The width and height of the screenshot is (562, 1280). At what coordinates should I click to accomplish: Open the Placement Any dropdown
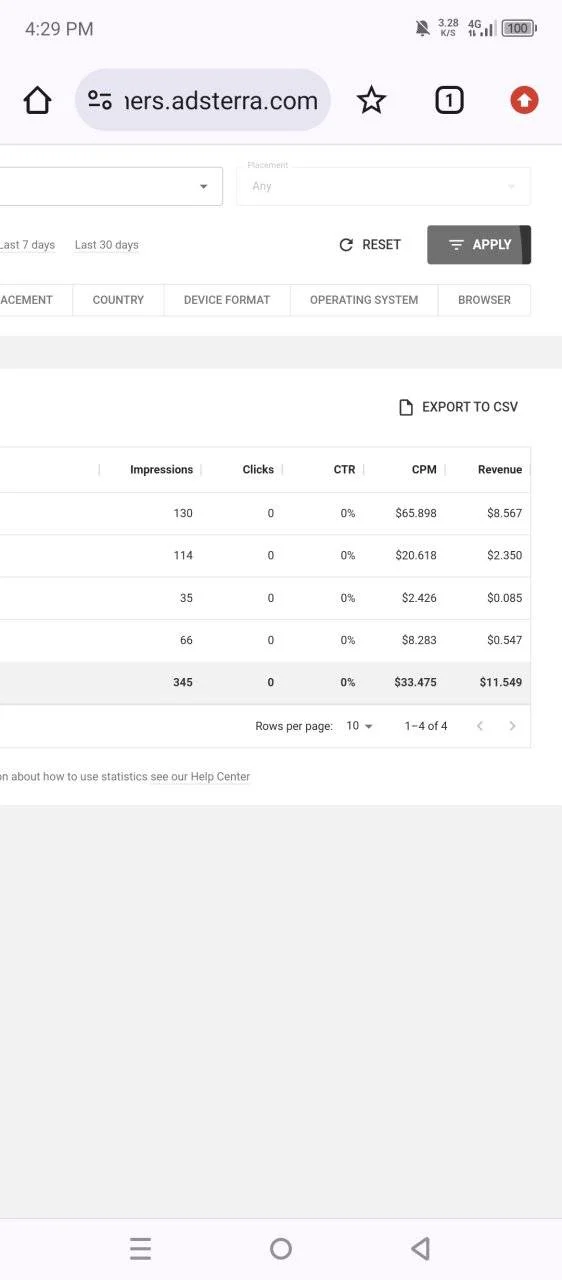[383, 186]
